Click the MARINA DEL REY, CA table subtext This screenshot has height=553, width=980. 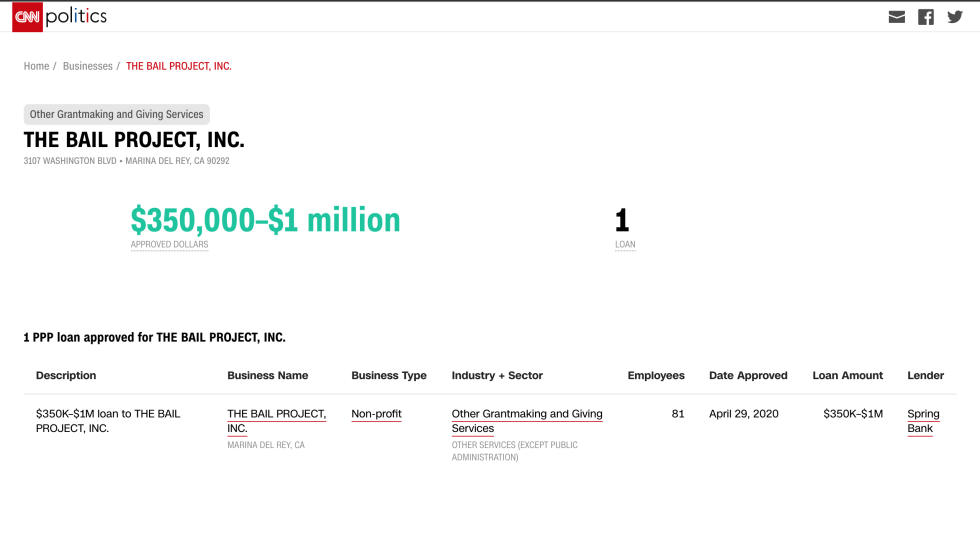coord(266,445)
